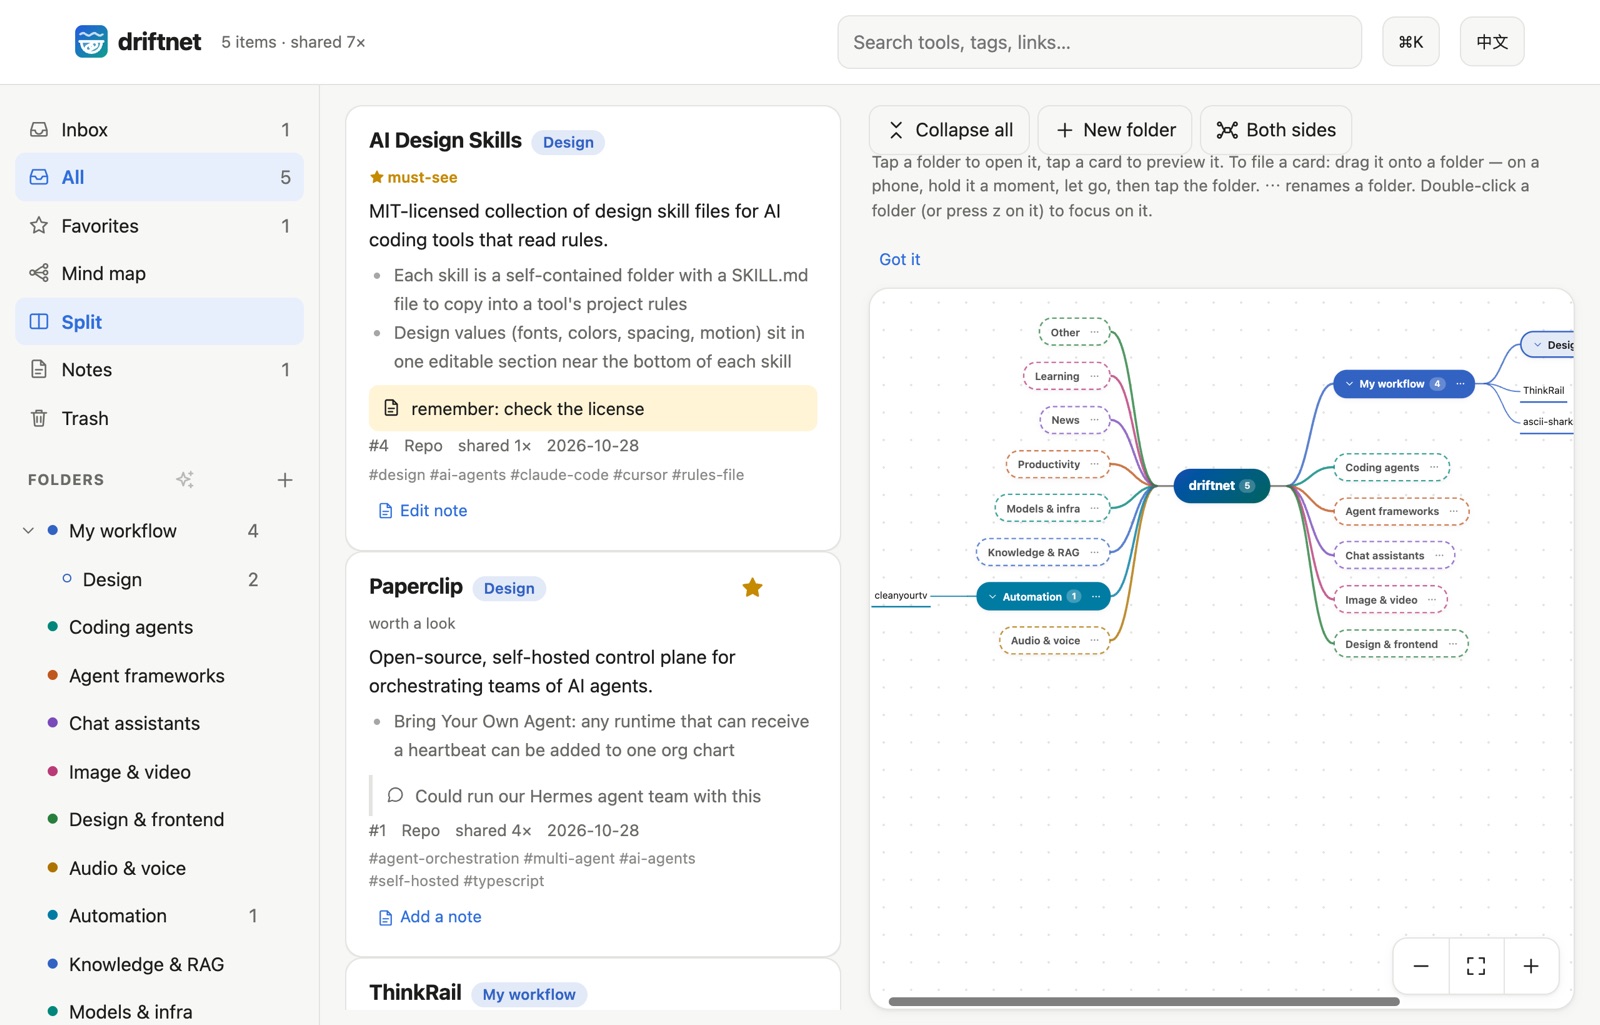Click the Edit note document icon
1600x1025 pixels.
click(x=385, y=511)
